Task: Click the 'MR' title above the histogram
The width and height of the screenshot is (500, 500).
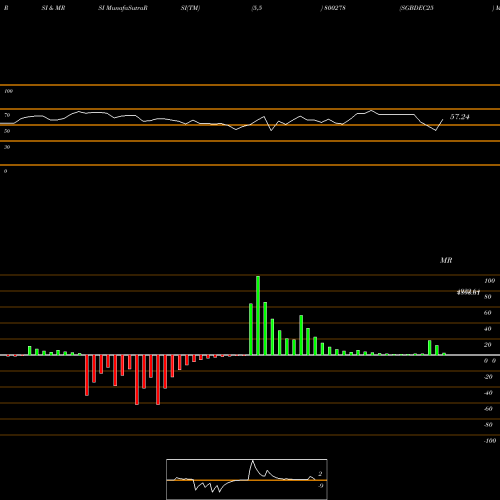Action: (446, 260)
